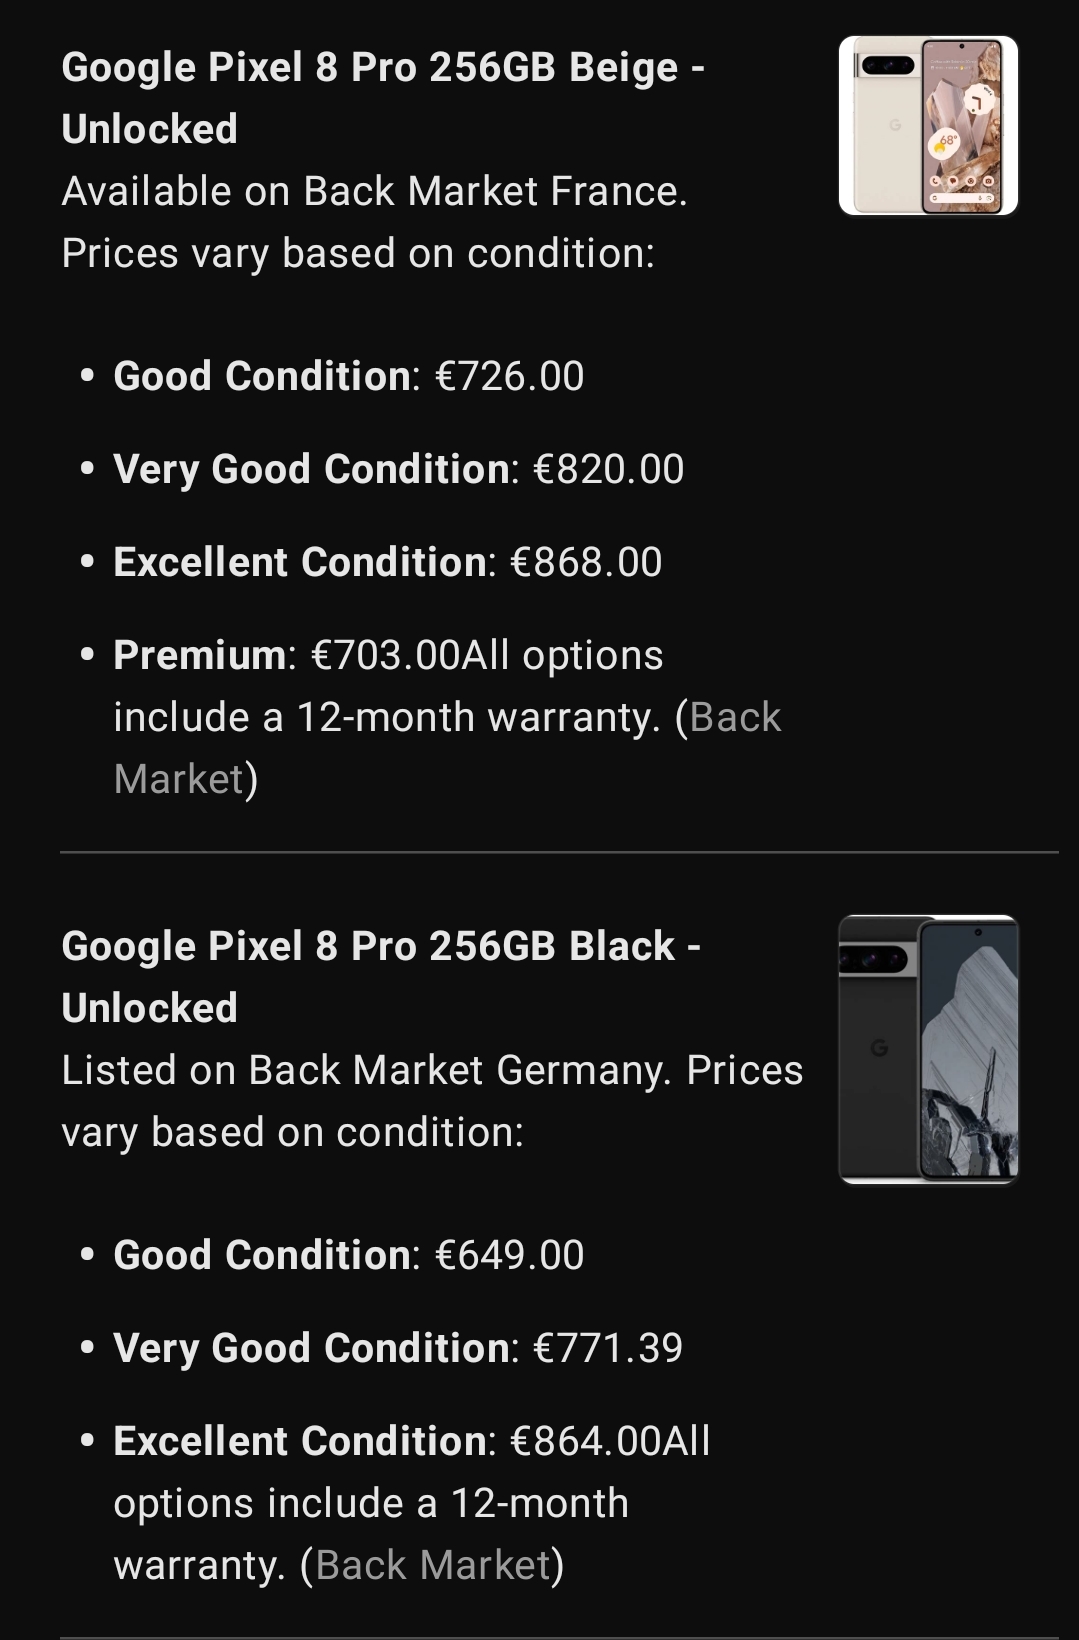This screenshot has height=1640, width=1079.
Task: Select the Very Good Condition €771.39 item
Action: click(398, 1349)
